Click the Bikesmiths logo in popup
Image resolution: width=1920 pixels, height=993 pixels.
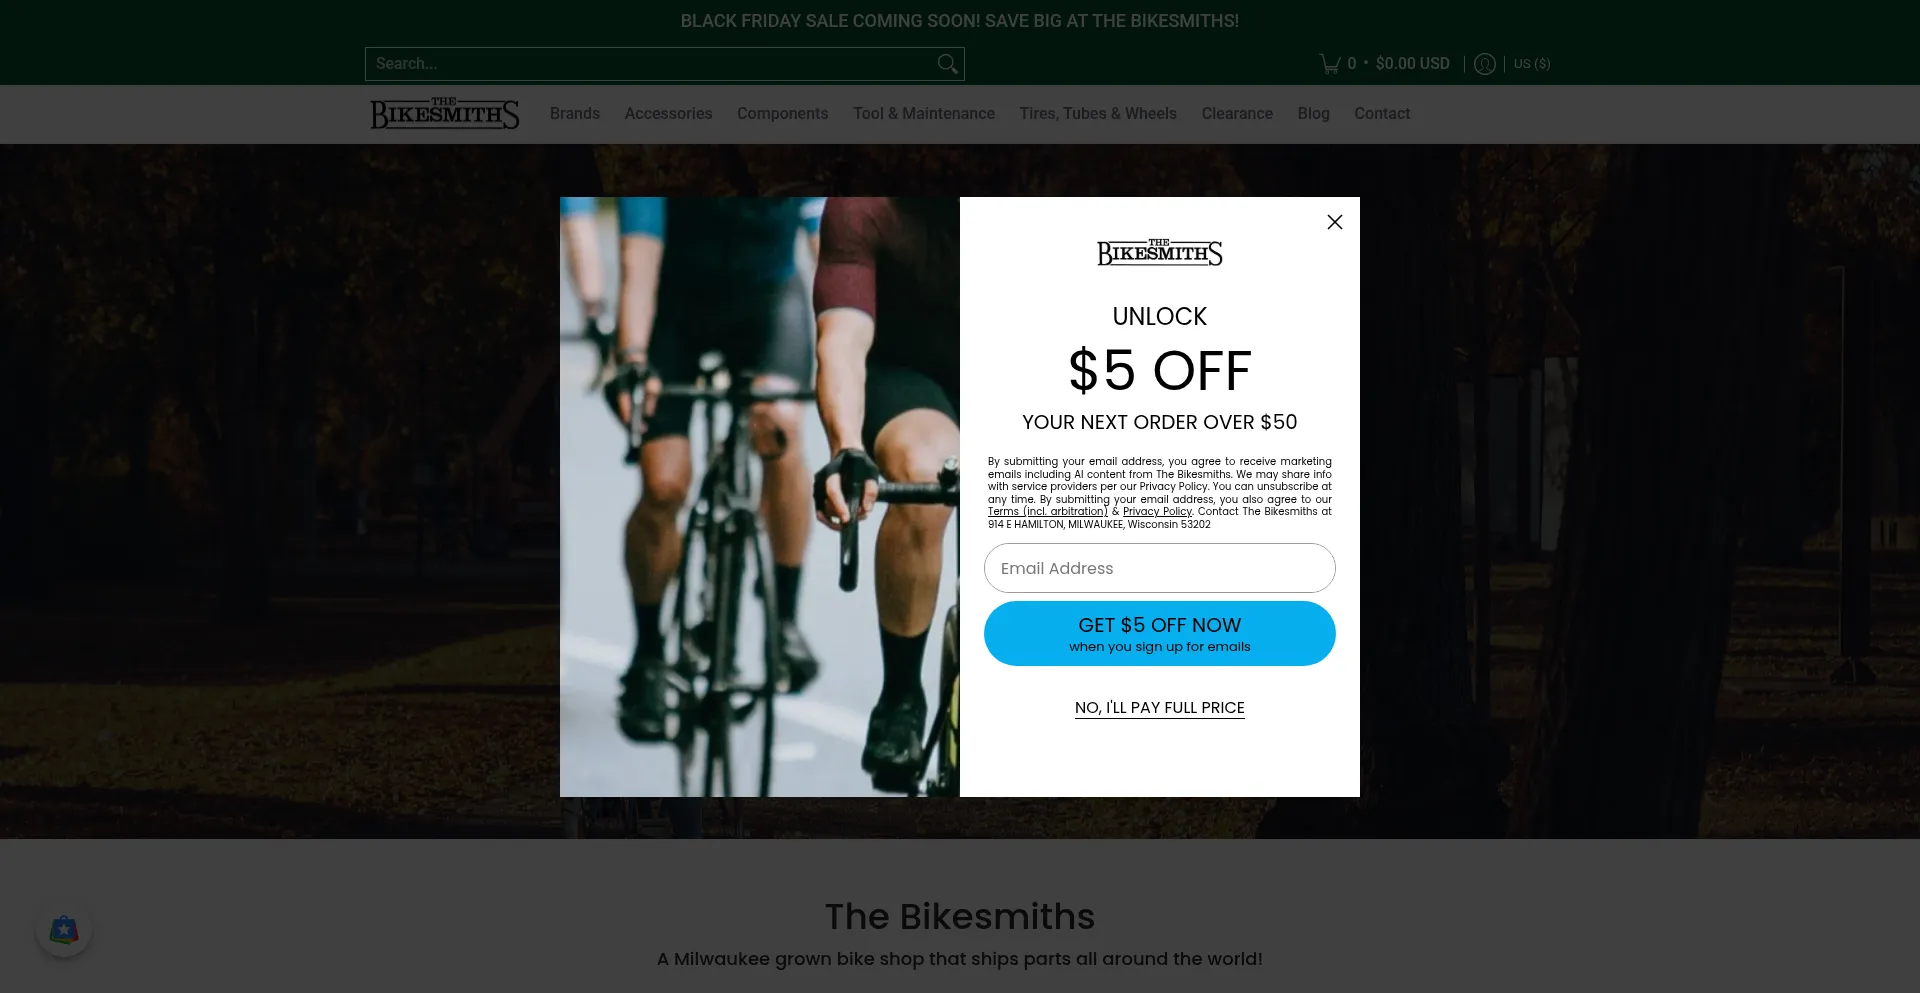click(x=1160, y=252)
